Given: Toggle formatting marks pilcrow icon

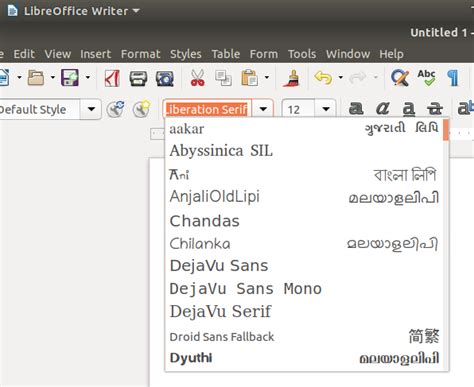Looking at the screenshot, I should [453, 78].
